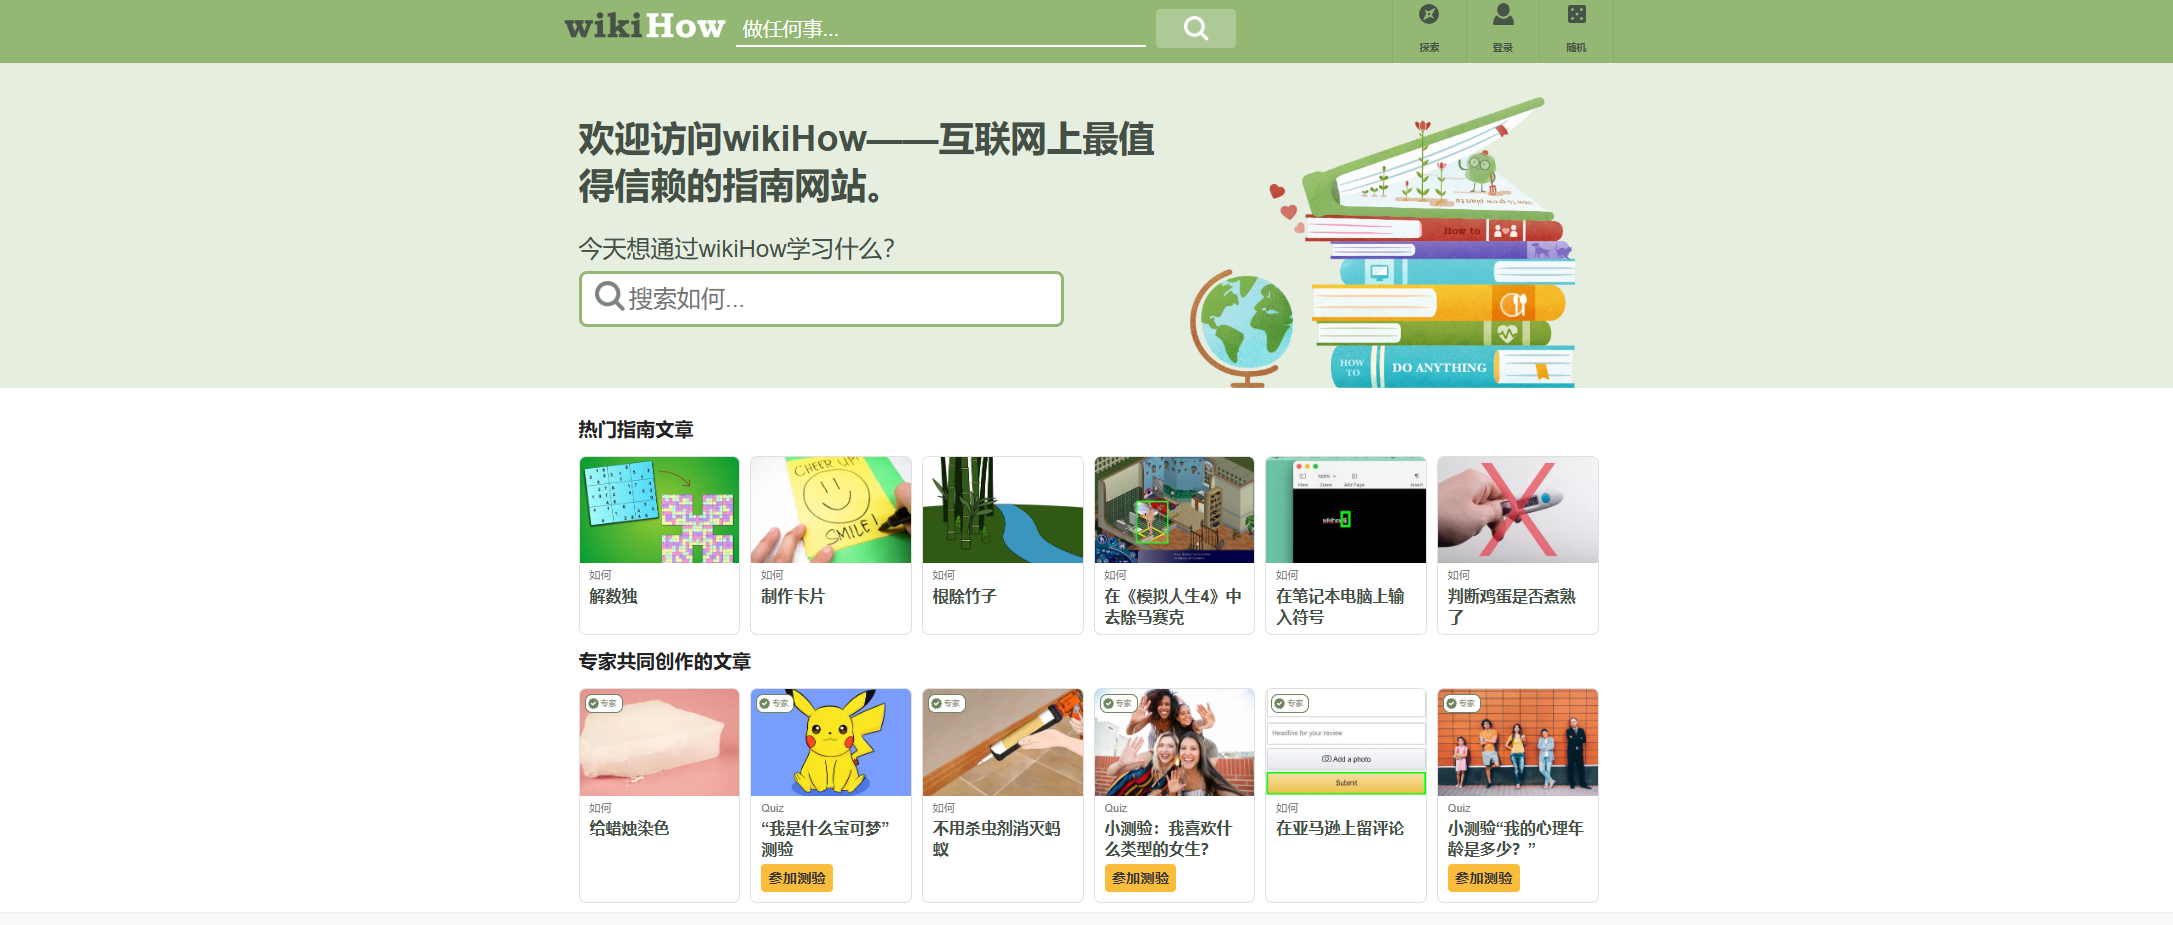
Task: Click 参加测验 under 我喜欢什么类型的女生 quiz
Action: pos(1139,878)
